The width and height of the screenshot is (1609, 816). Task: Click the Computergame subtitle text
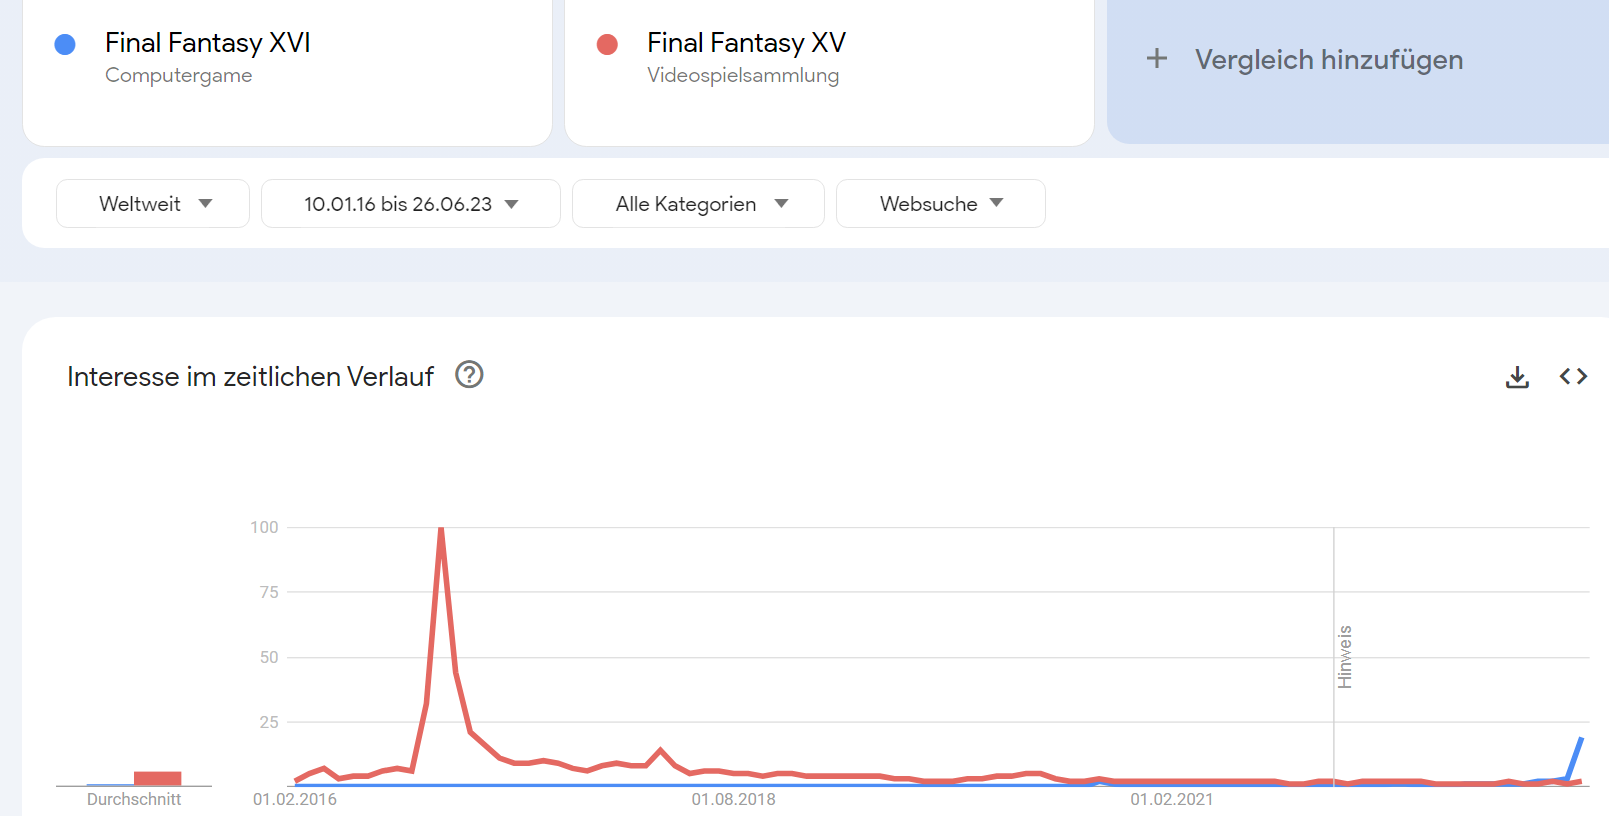tap(179, 76)
